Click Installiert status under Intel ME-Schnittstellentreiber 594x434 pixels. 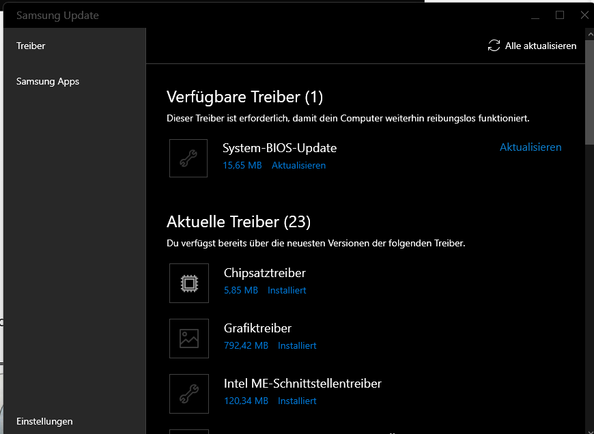coord(297,401)
